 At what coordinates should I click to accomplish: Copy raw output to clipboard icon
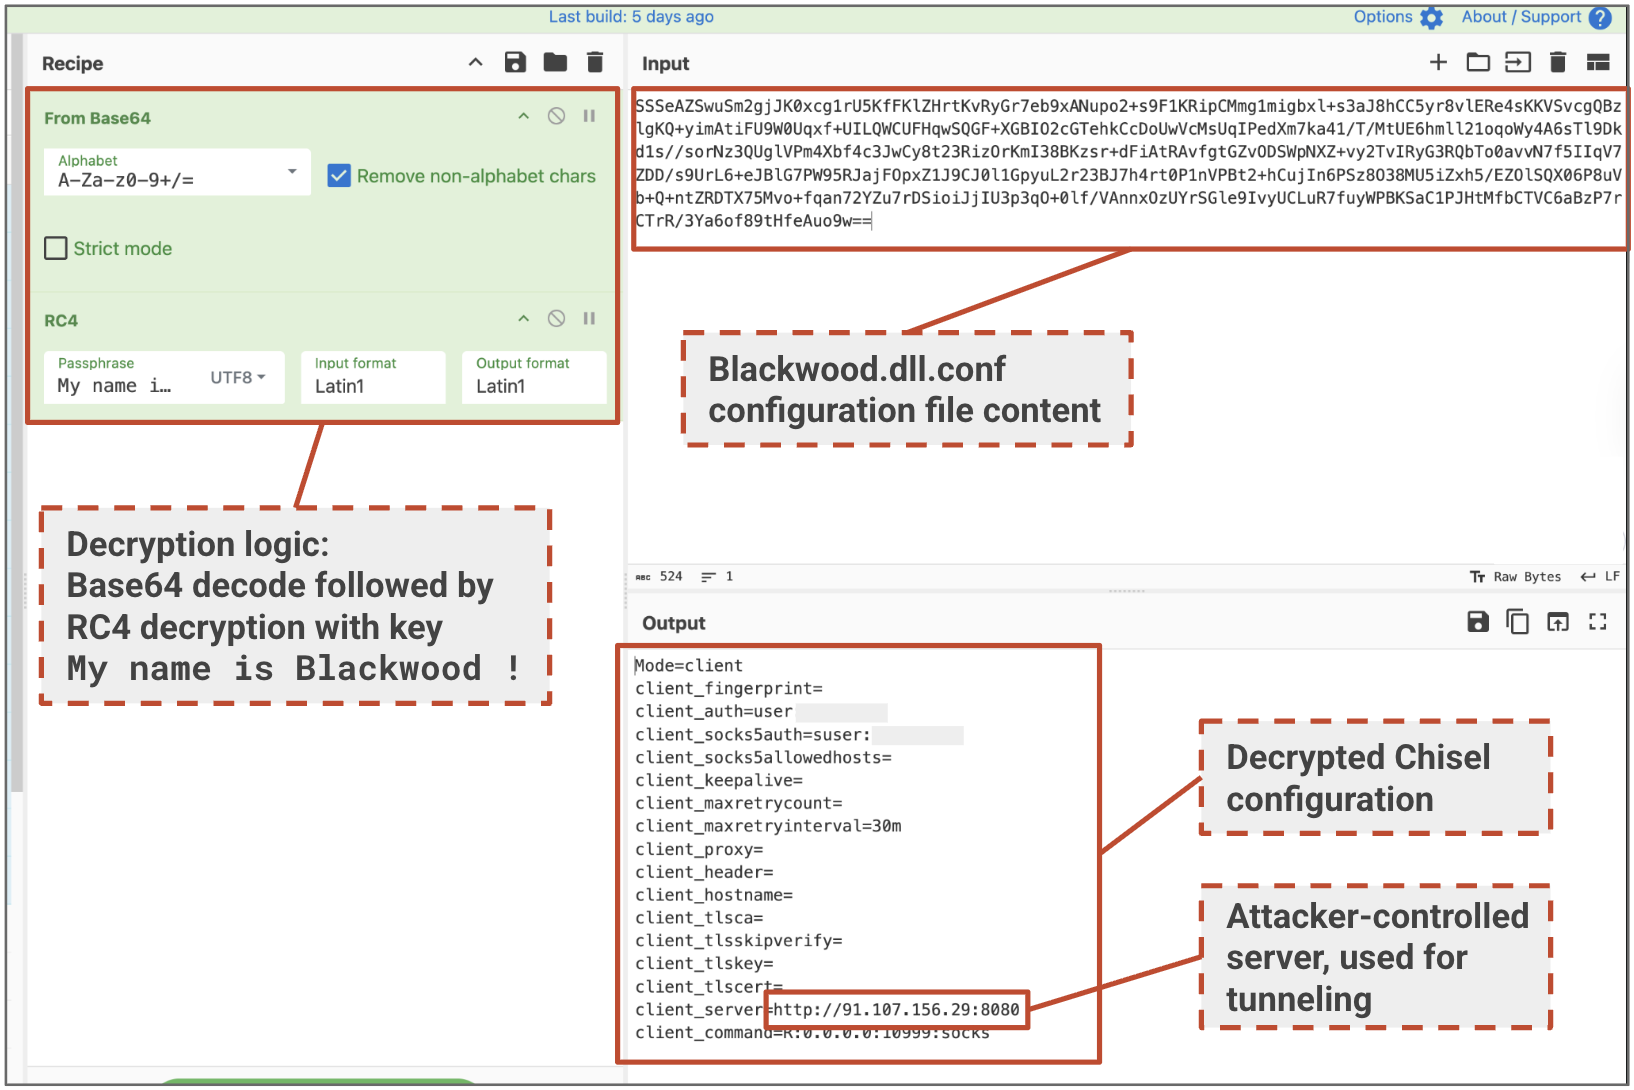[x=1518, y=622]
